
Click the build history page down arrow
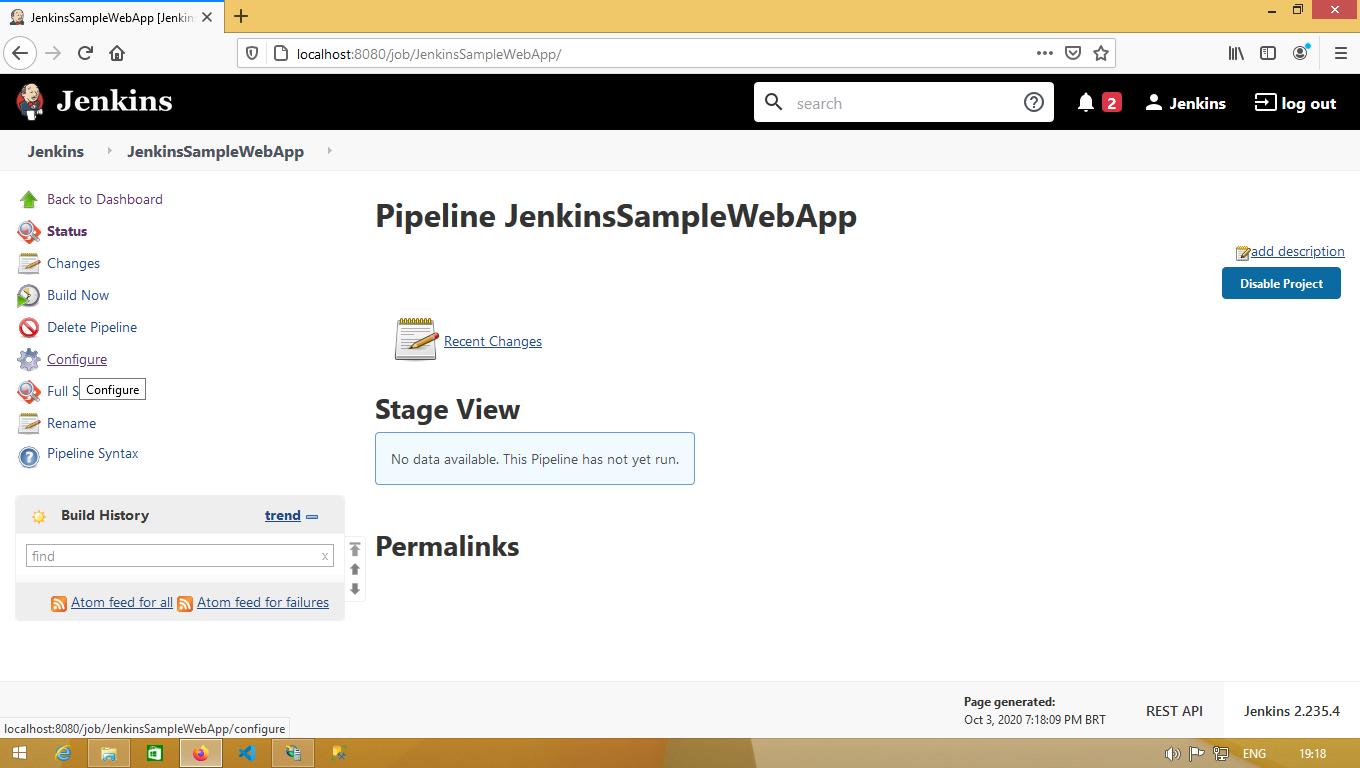[355, 589]
